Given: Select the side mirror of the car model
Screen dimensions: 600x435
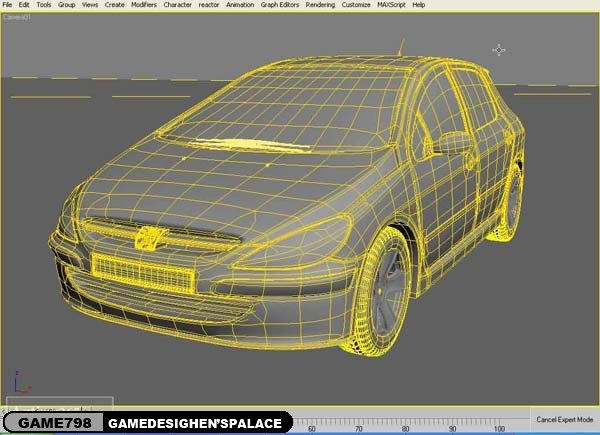Looking at the screenshot, I should click(452, 143).
